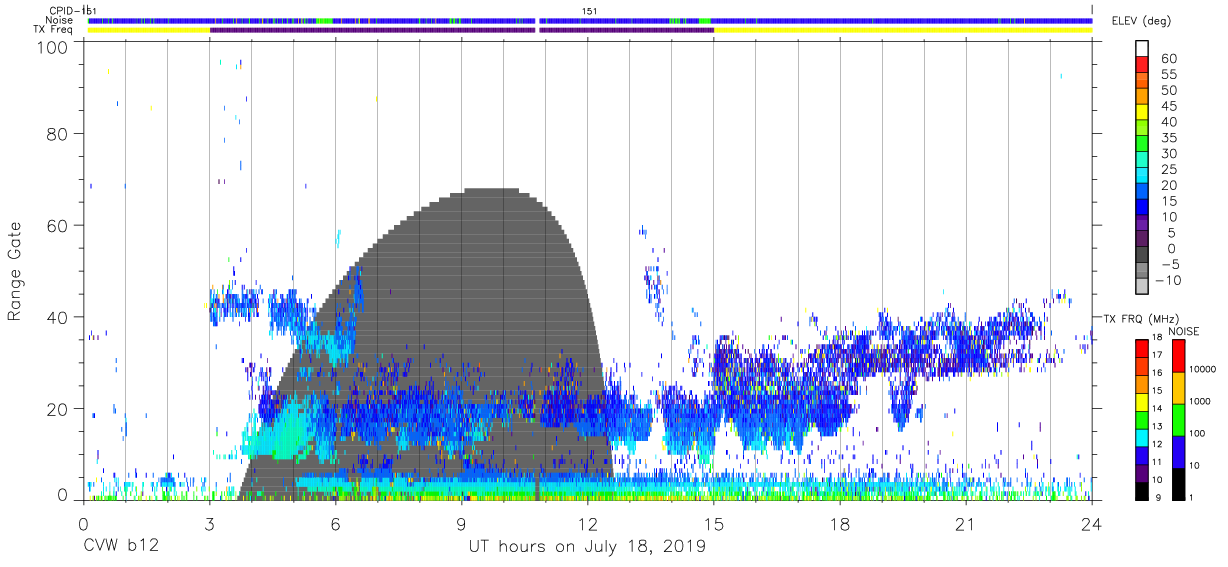Click the 50 label on ELEV colorbar

(x=1169, y=90)
